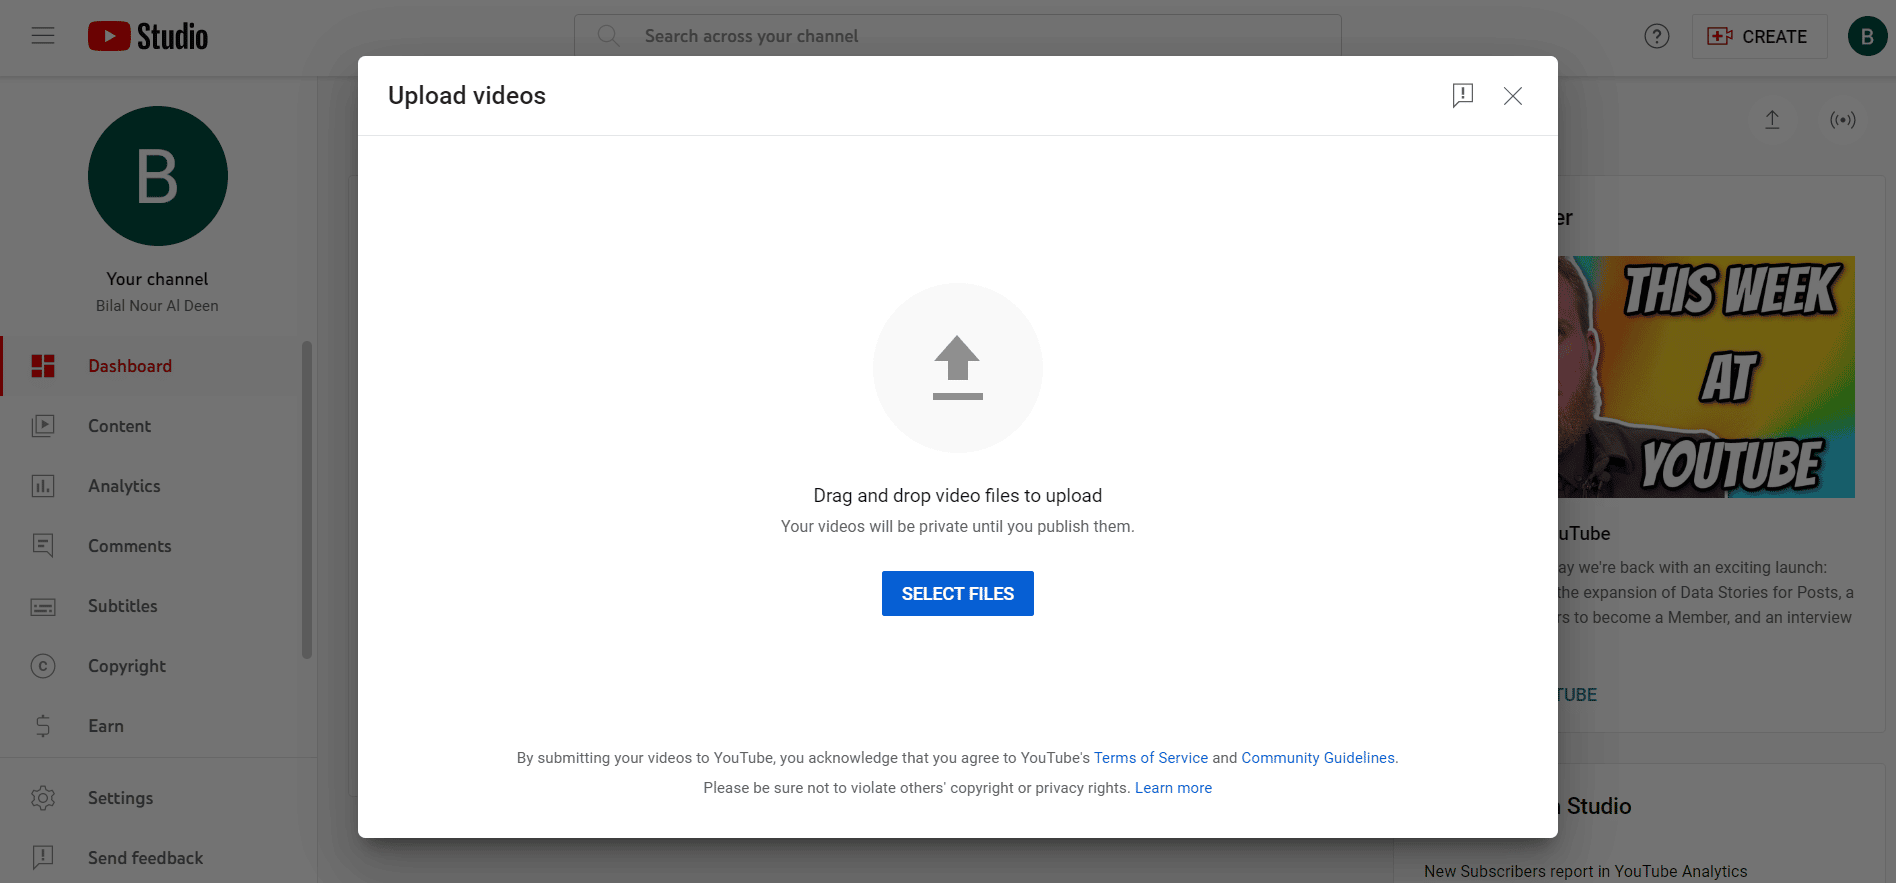Click the Comments speech icon

point(43,546)
